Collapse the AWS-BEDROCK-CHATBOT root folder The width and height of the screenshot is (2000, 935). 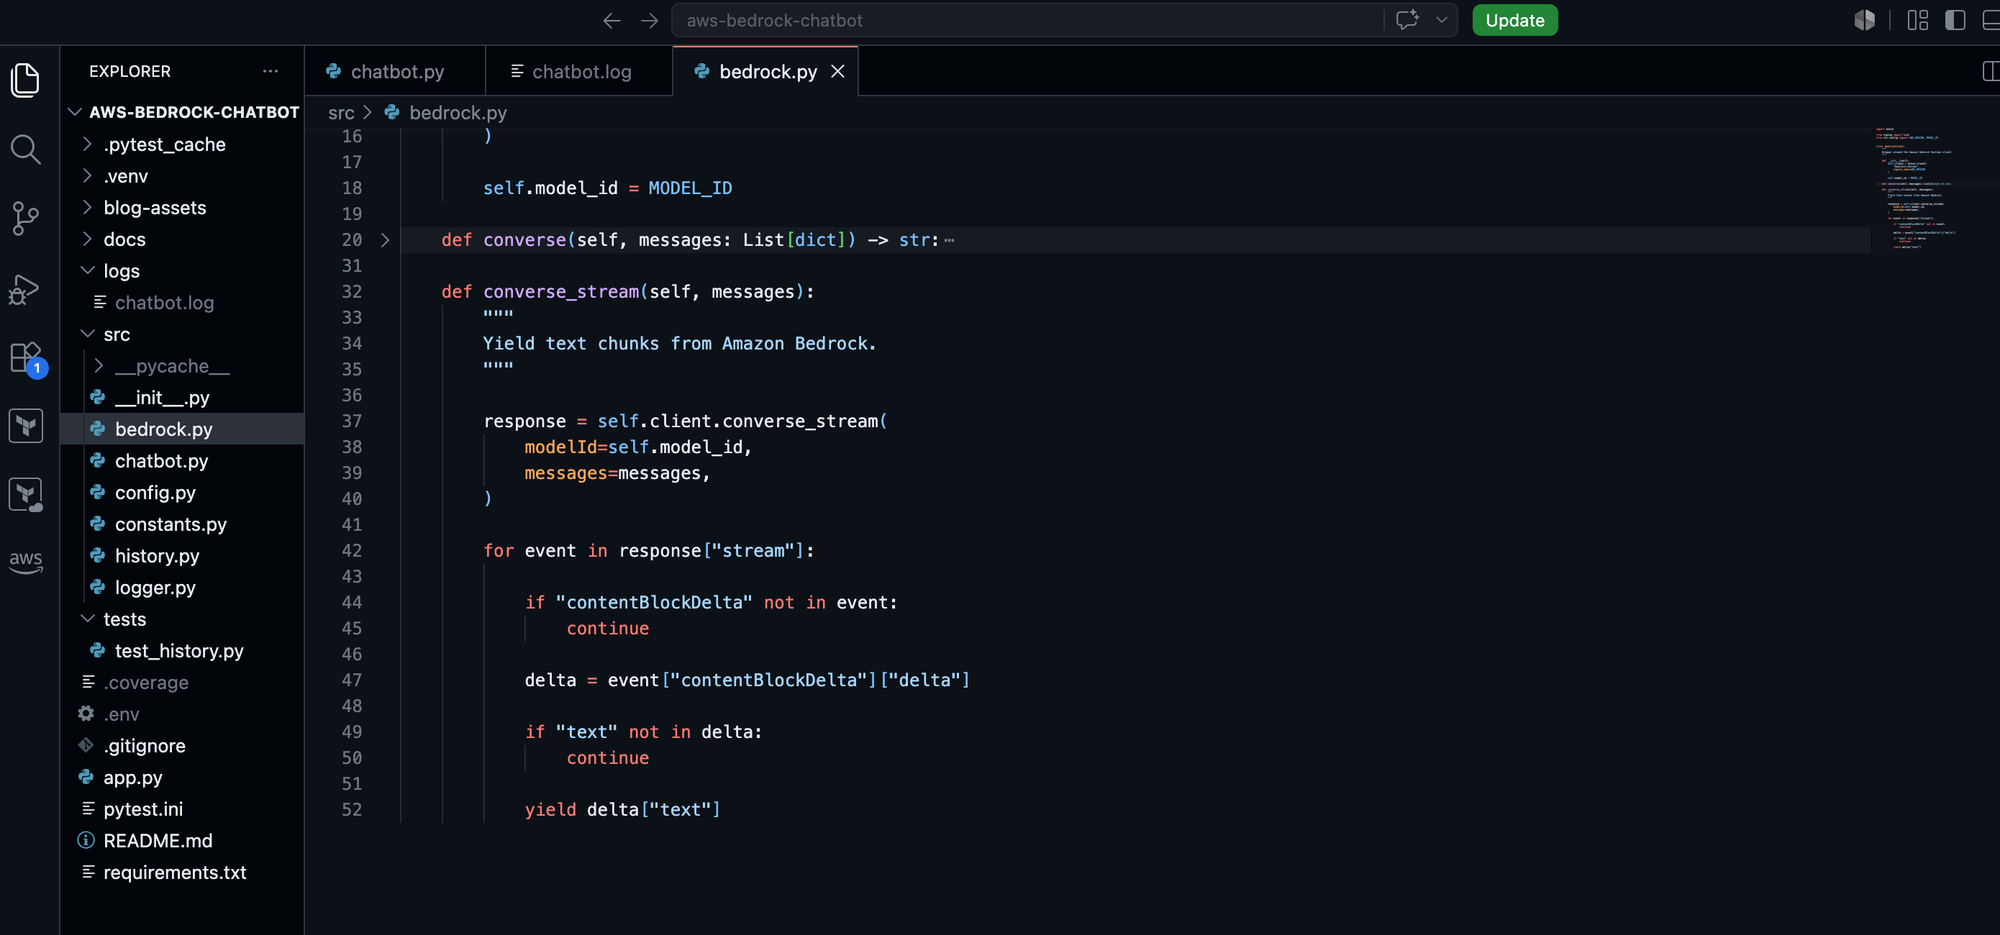(75, 112)
